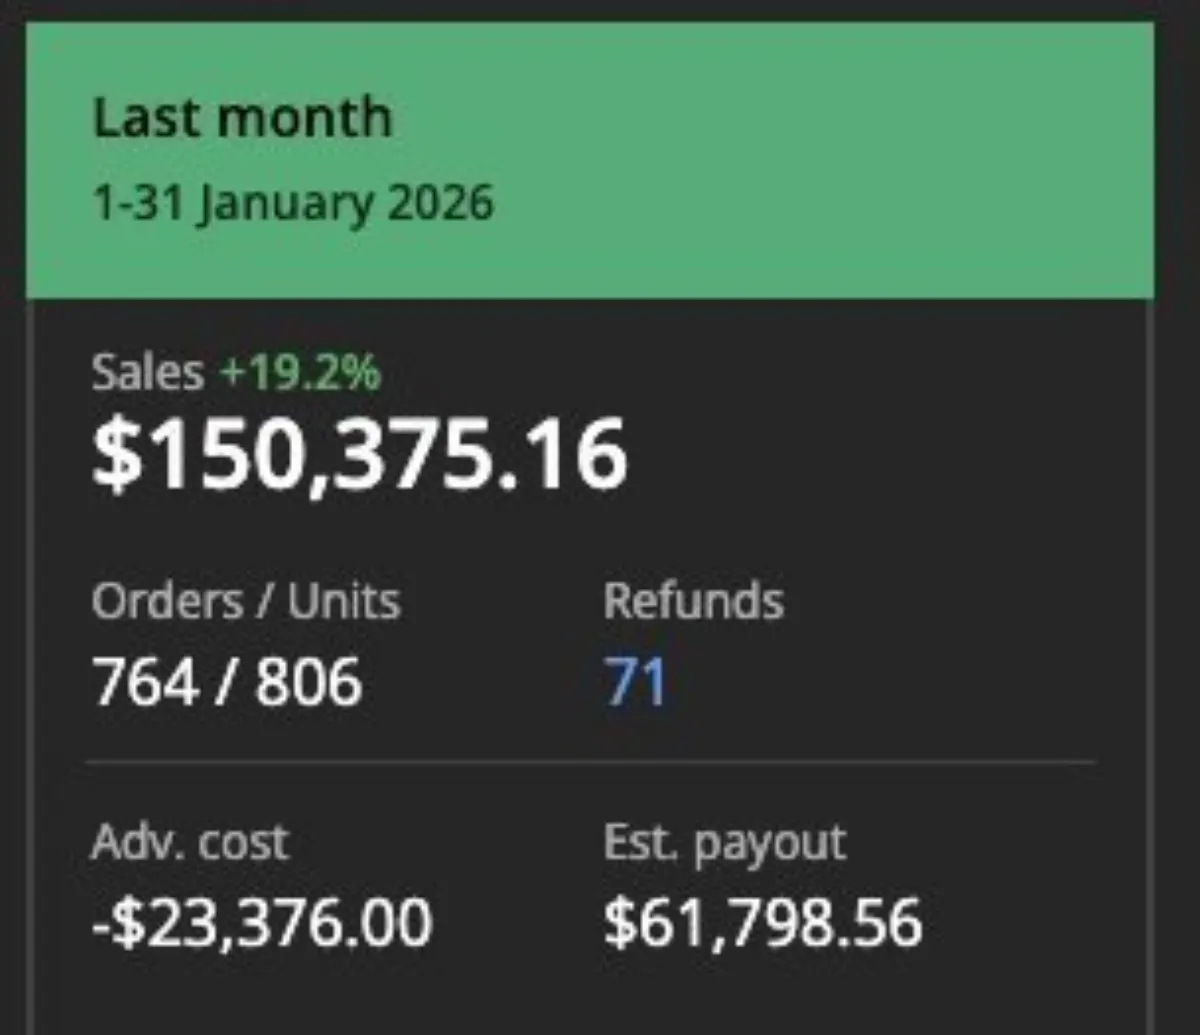Open the Refunds count link showing 71
1200x1035 pixels.
tap(637, 683)
